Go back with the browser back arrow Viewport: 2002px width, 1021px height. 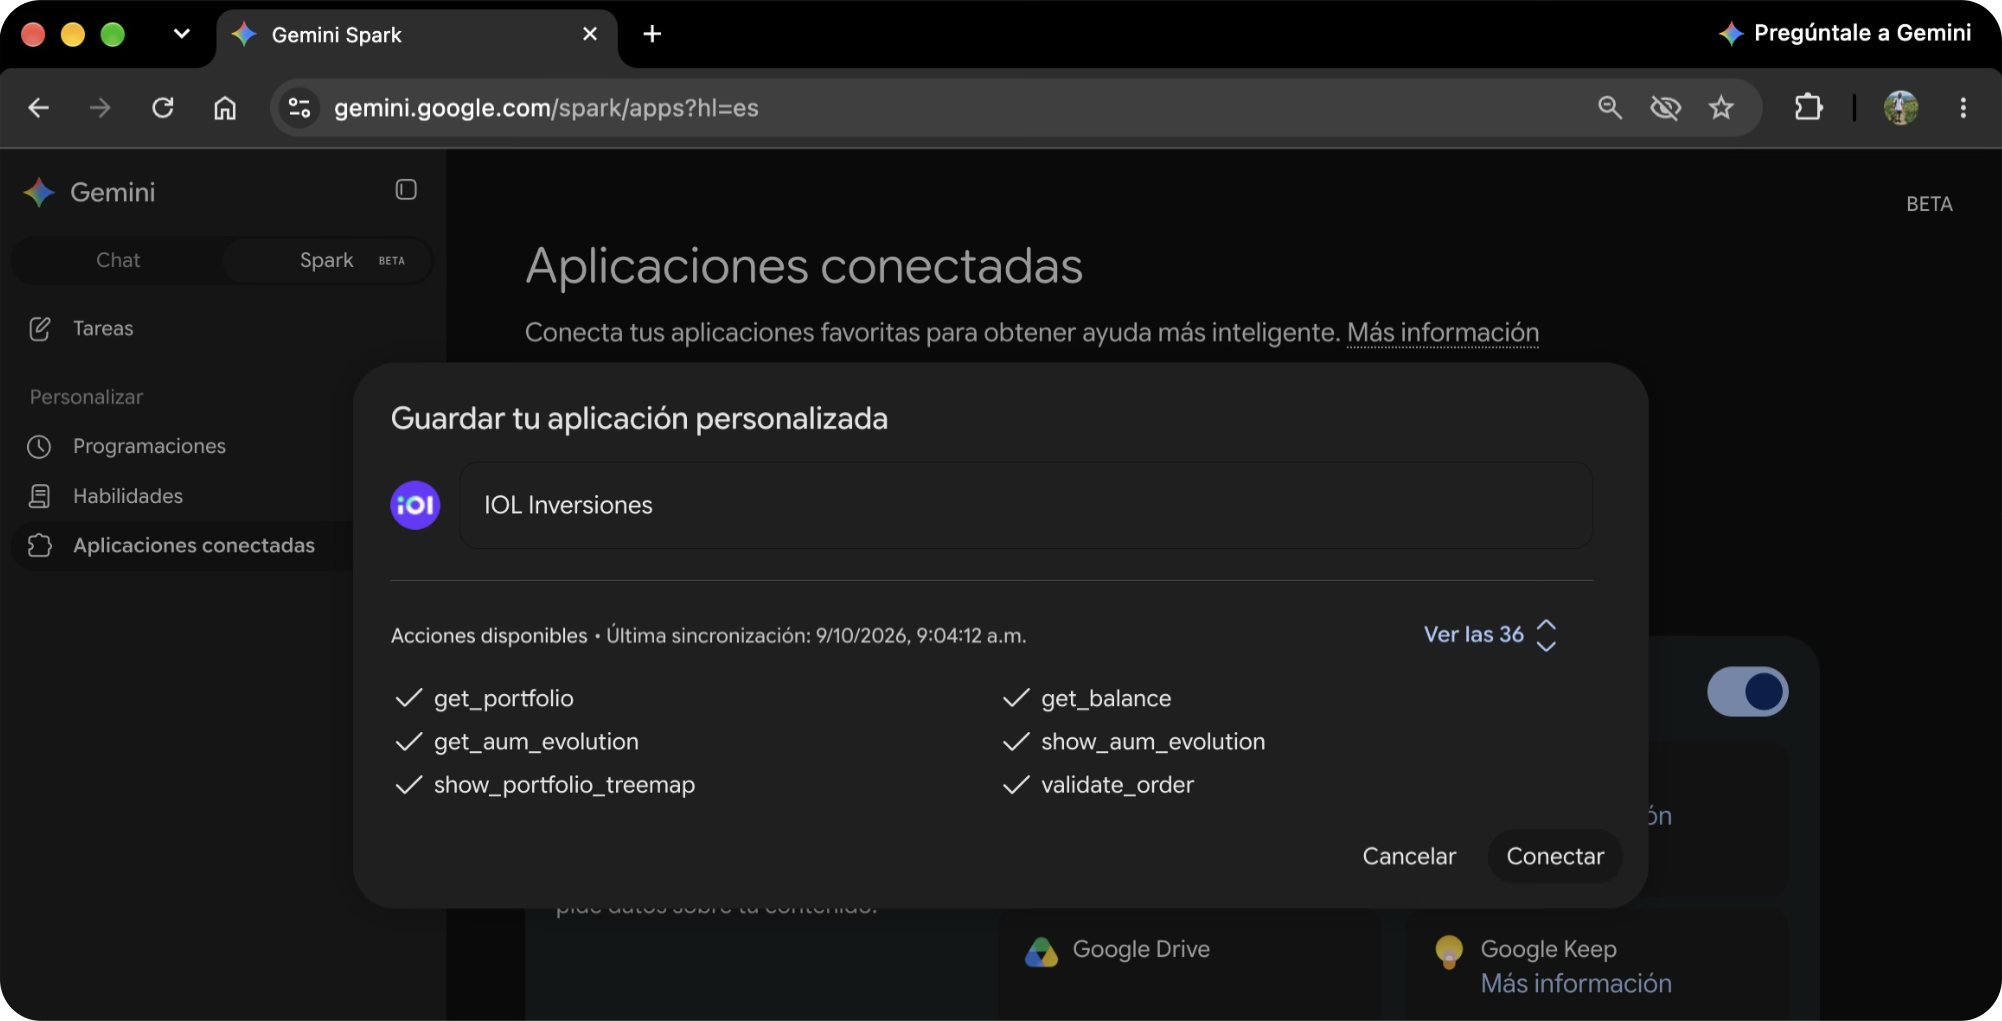point(39,108)
